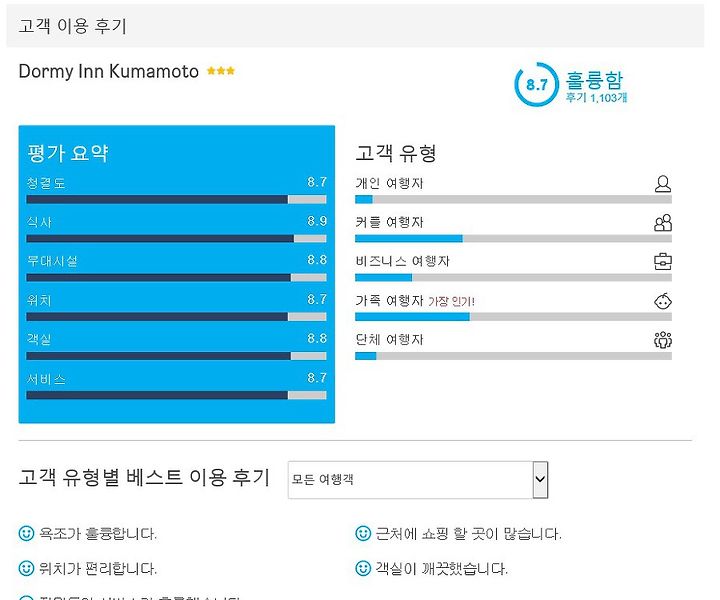The height and width of the screenshot is (600, 720).
Task: Click smiley icon beside 욕조가 훌륭합니다
Action: [26, 533]
